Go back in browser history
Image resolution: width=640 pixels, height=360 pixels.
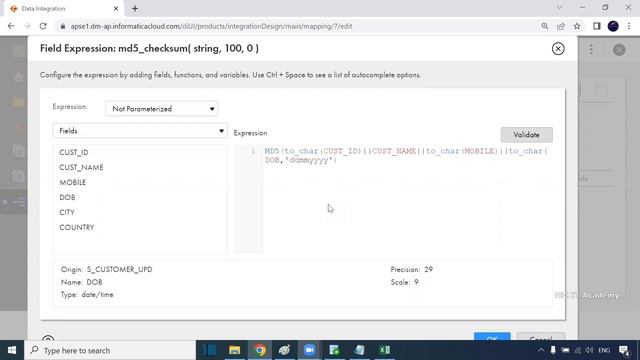click(x=11, y=26)
